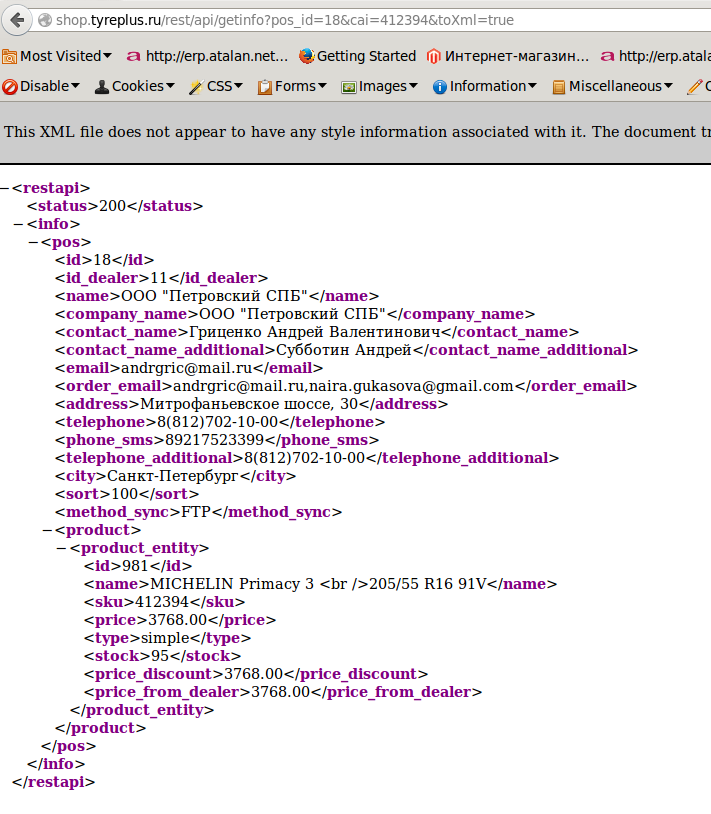Click the Magento Интернет-магазин bookmark icon

tap(433, 56)
